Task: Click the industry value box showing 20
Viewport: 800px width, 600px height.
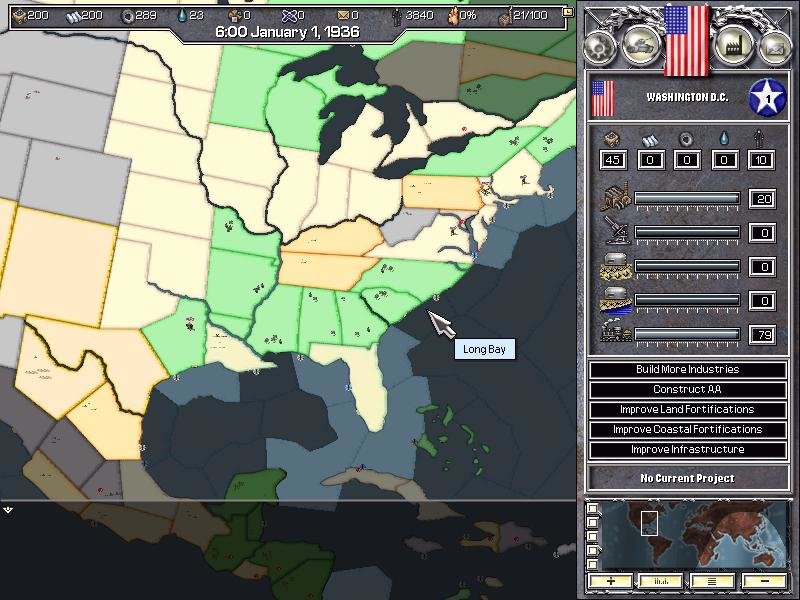Action: pos(762,198)
